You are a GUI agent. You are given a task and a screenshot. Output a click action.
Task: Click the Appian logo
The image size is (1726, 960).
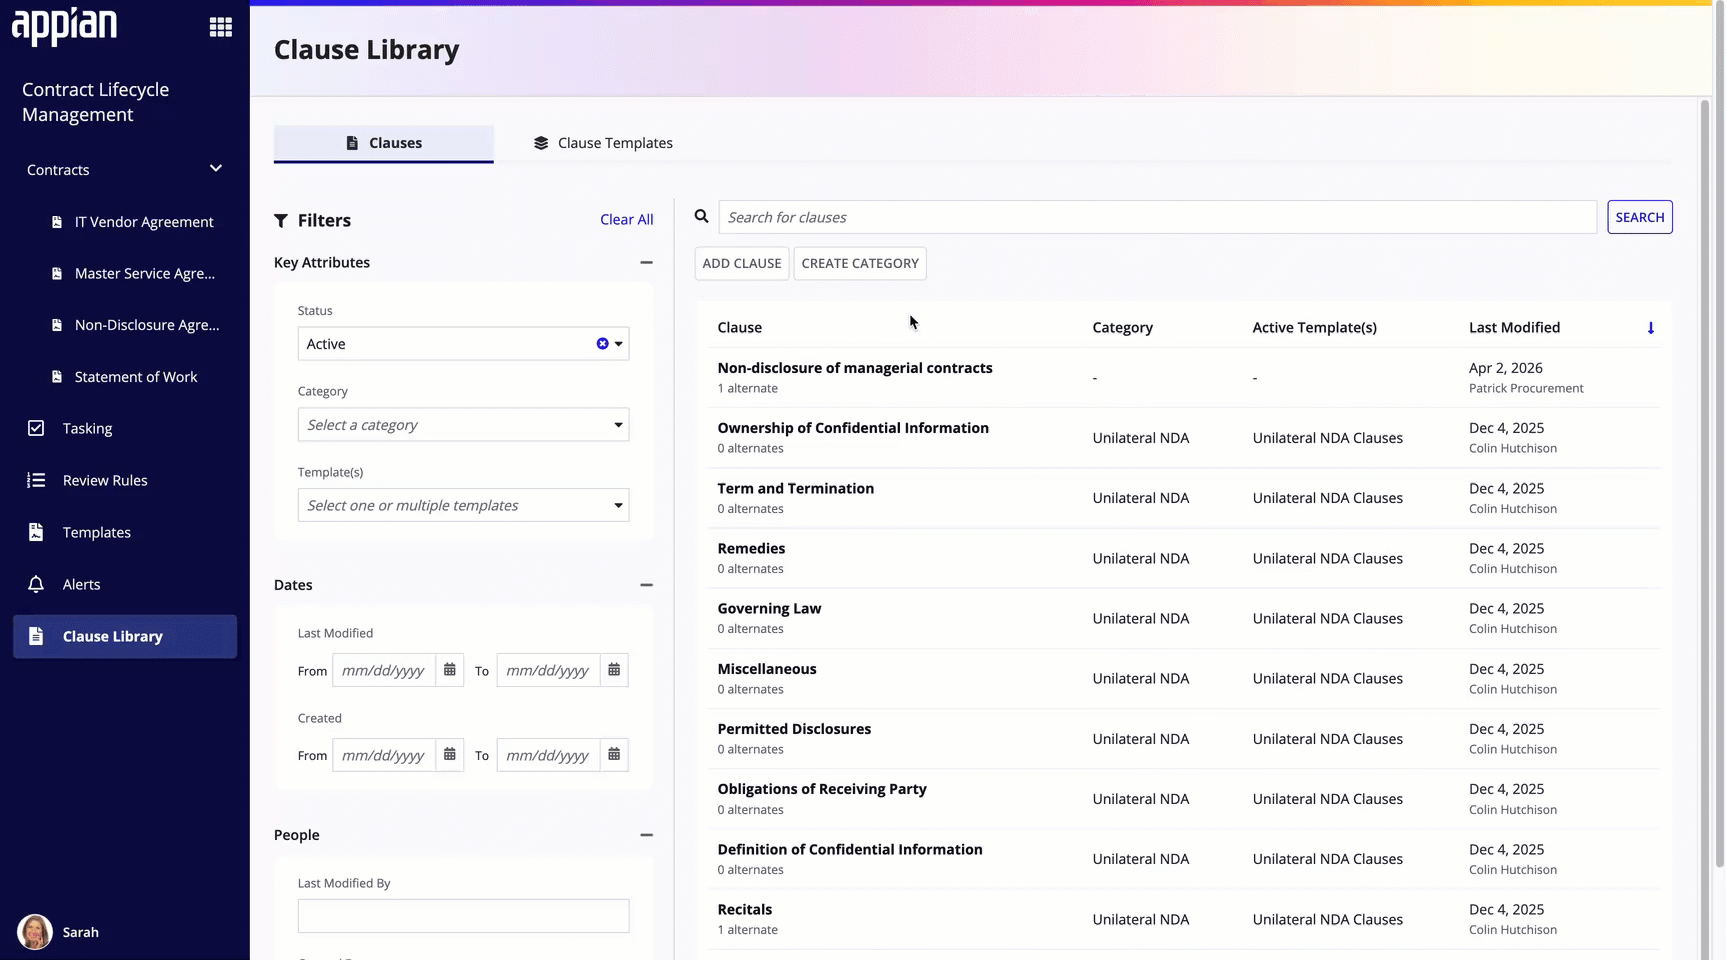coord(64,26)
